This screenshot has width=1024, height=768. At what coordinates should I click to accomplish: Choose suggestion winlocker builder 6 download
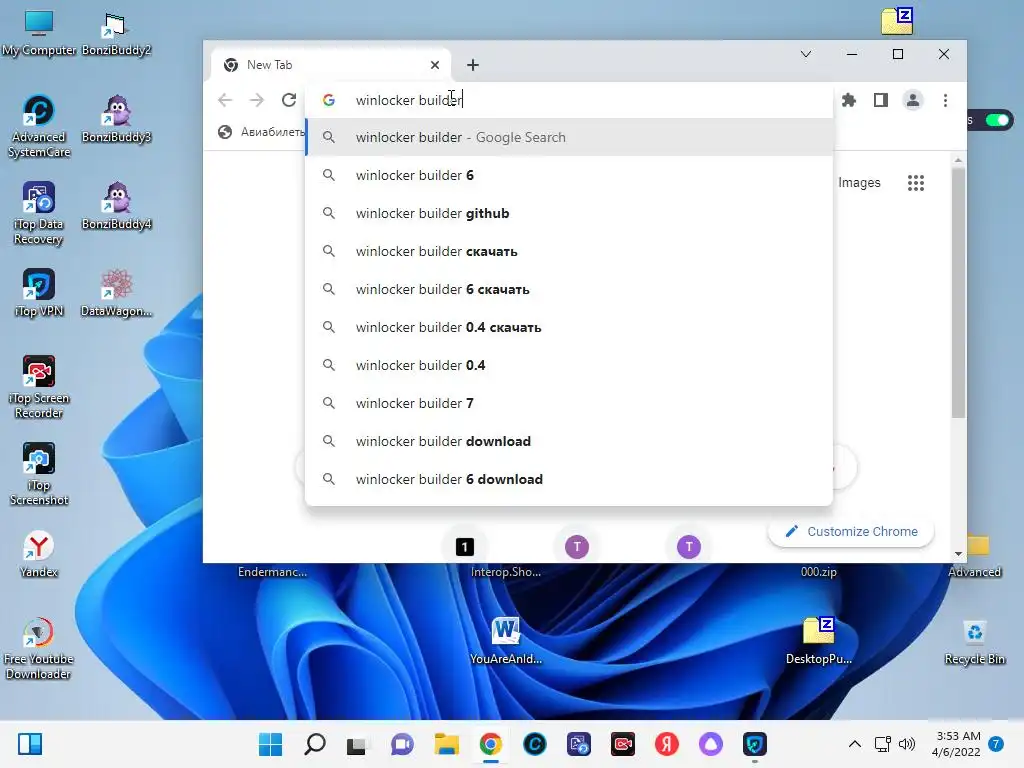point(569,479)
